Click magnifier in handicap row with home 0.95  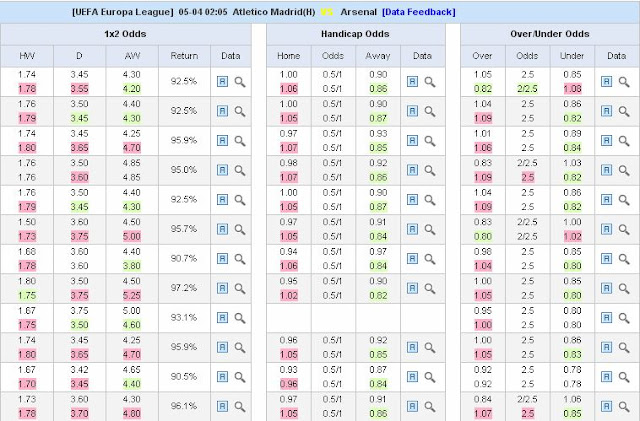tap(430, 288)
